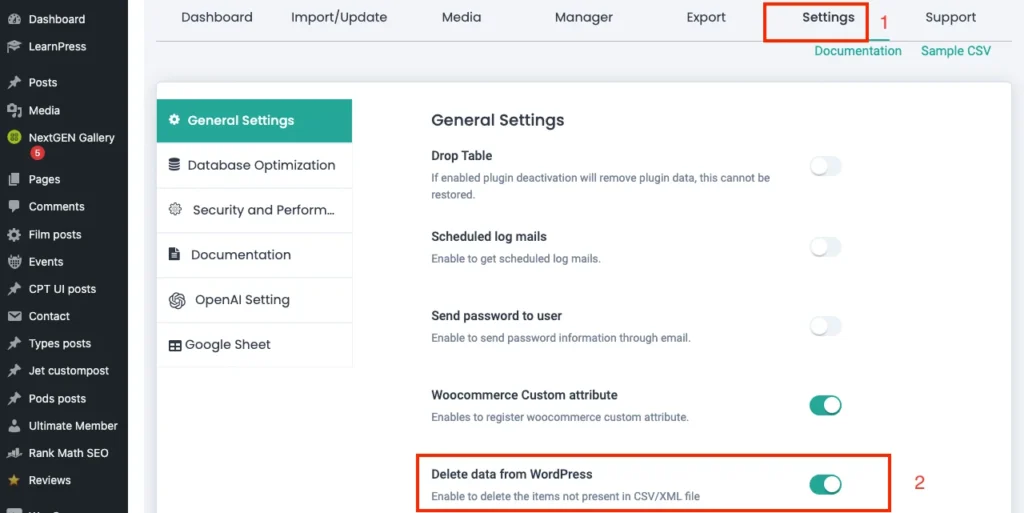Click the Reviews star icon
The image size is (1024, 513).
click(14, 480)
